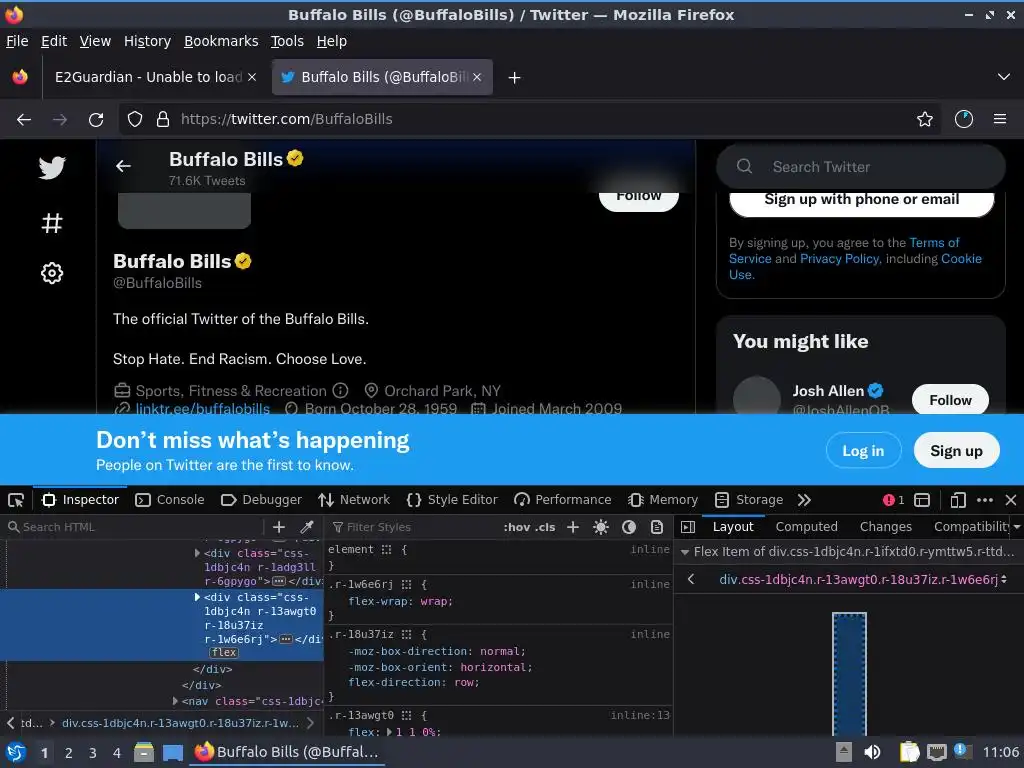Screen dimensions: 1024x768
Task: Show all inspector sidebar tabs dropdown
Action: point(1017,527)
